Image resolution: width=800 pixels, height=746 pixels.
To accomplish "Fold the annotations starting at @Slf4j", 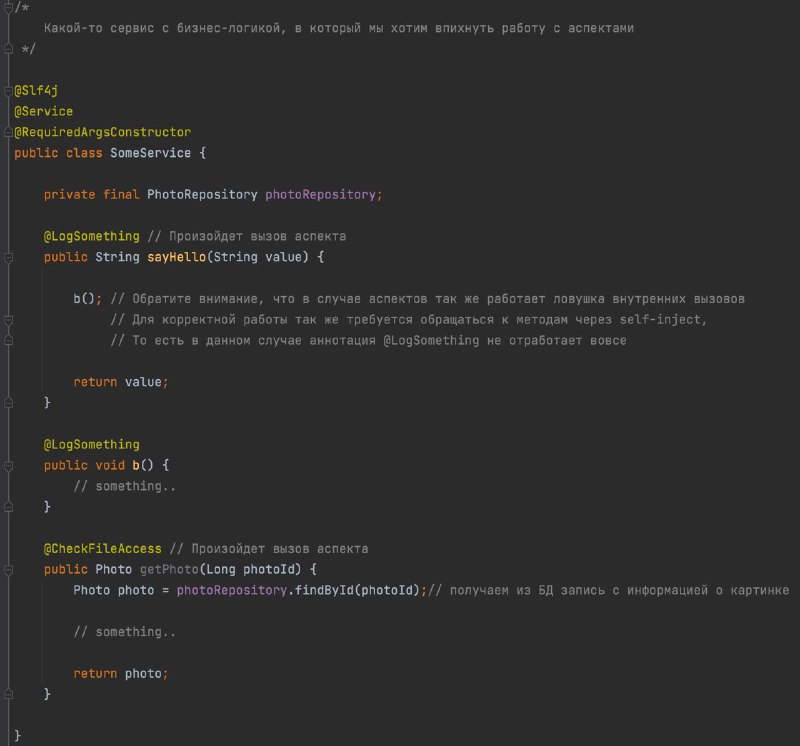I will [8, 91].
